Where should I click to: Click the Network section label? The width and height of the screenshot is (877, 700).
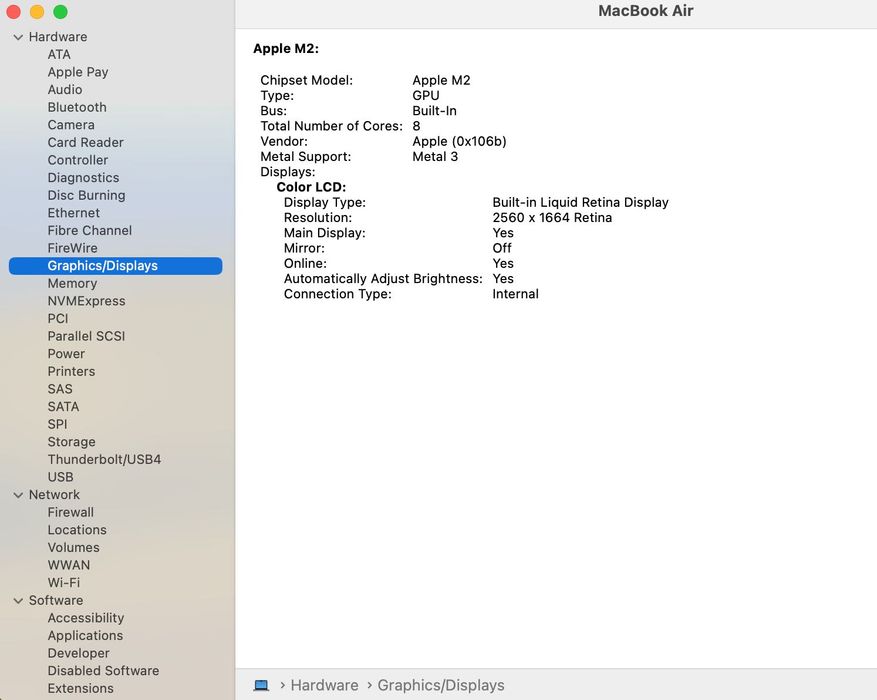point(54,495)
